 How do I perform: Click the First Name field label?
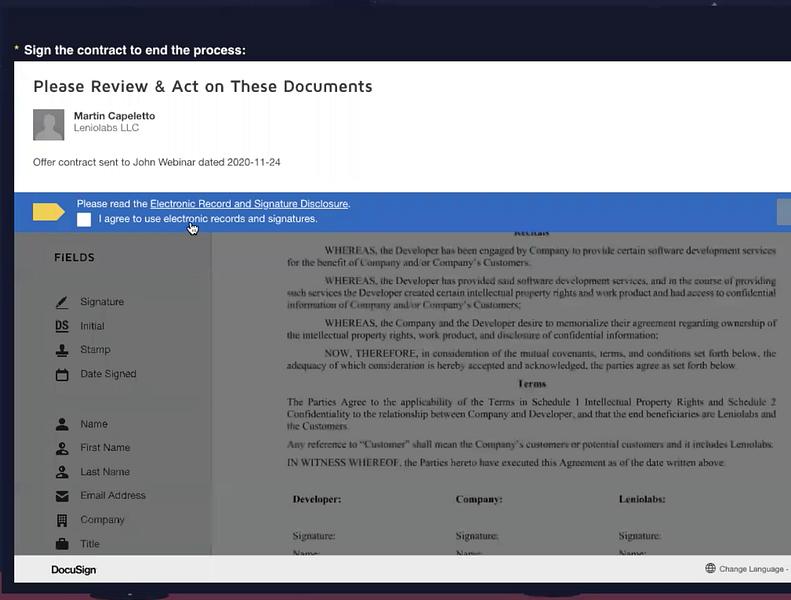105,448
